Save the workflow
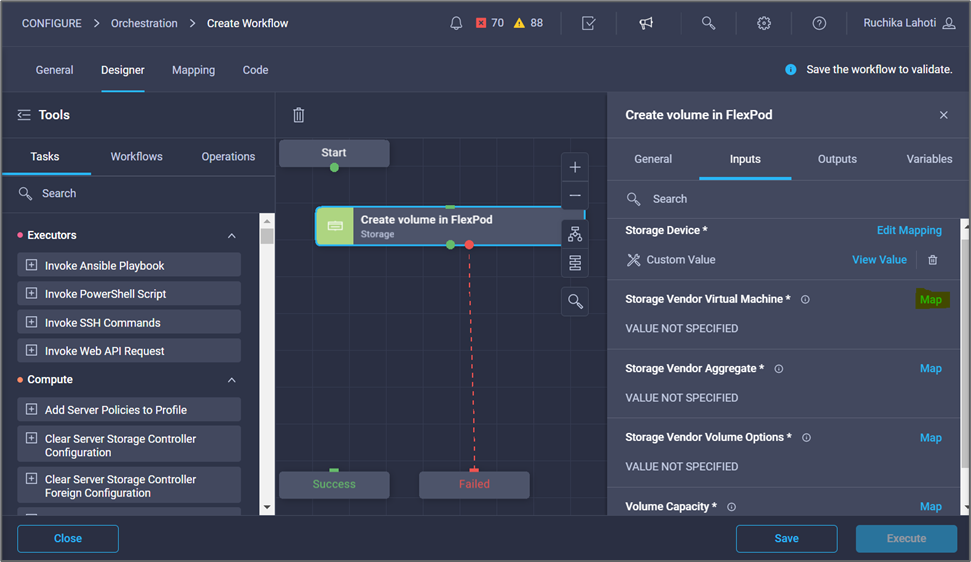Image resolution: width=971 pixels, height=562 pixels. [x=786, y=538]
